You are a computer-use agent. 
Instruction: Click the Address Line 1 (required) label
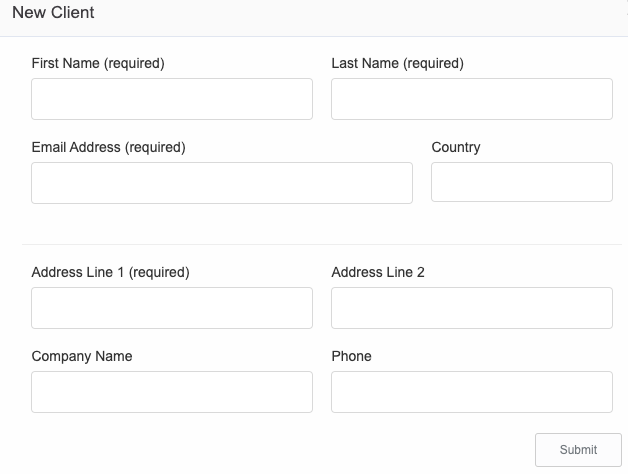pyautogui.click(x=111, y=272)
